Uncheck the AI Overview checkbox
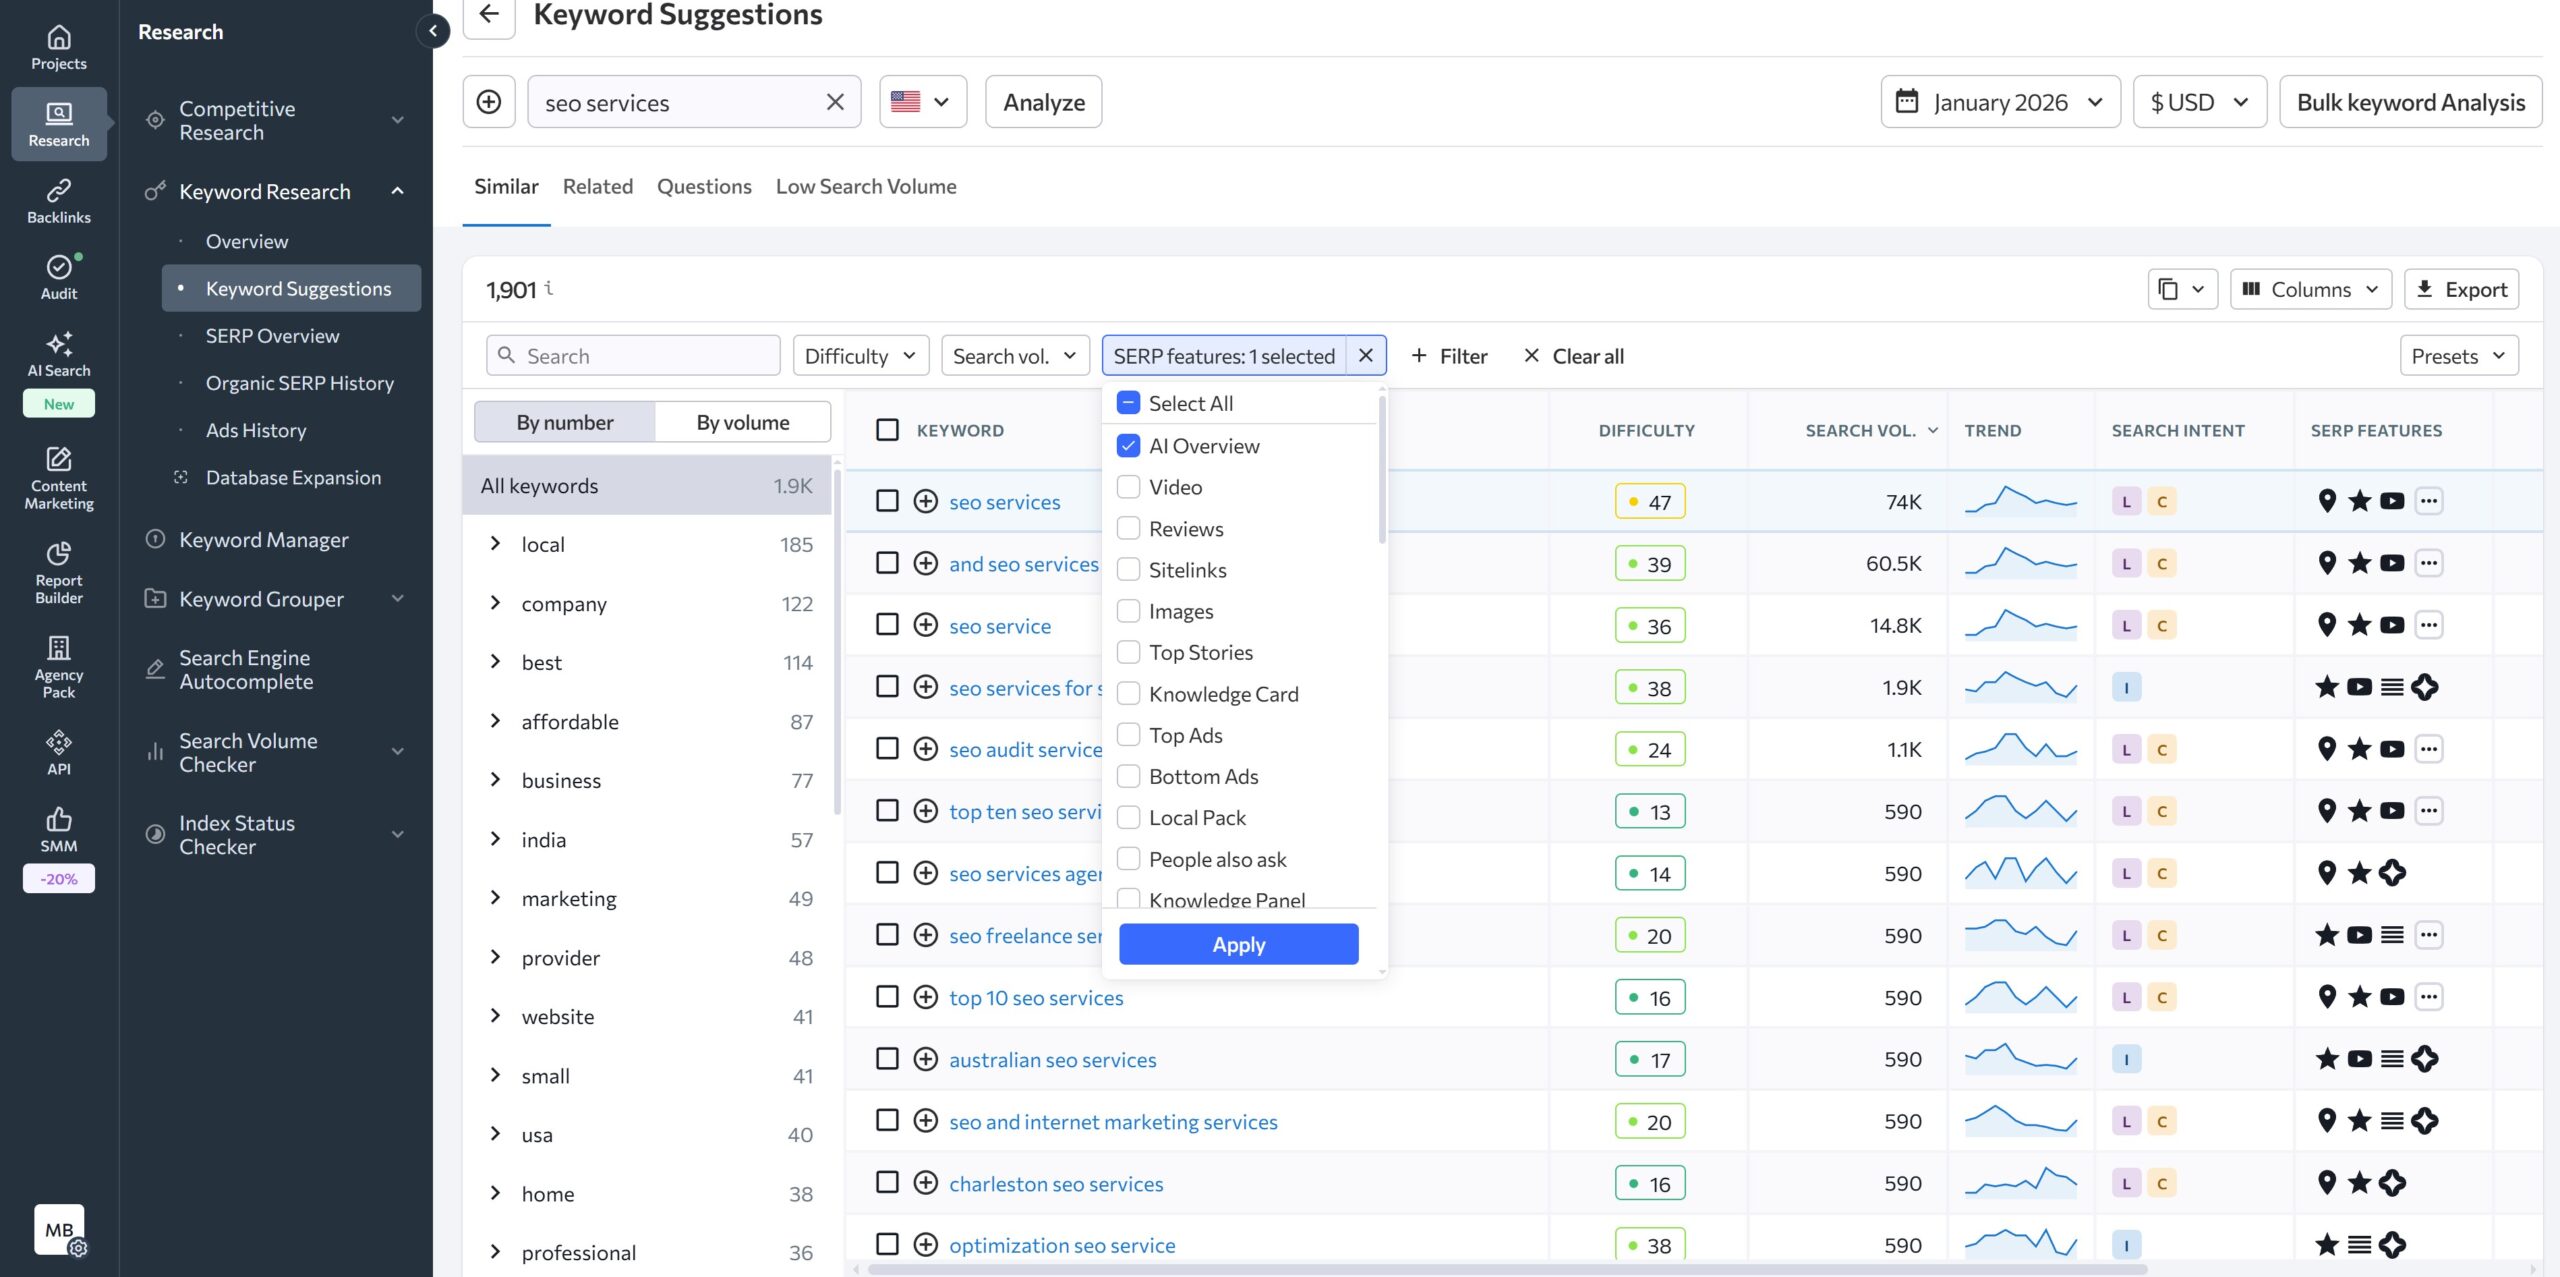 [1128, 446]
